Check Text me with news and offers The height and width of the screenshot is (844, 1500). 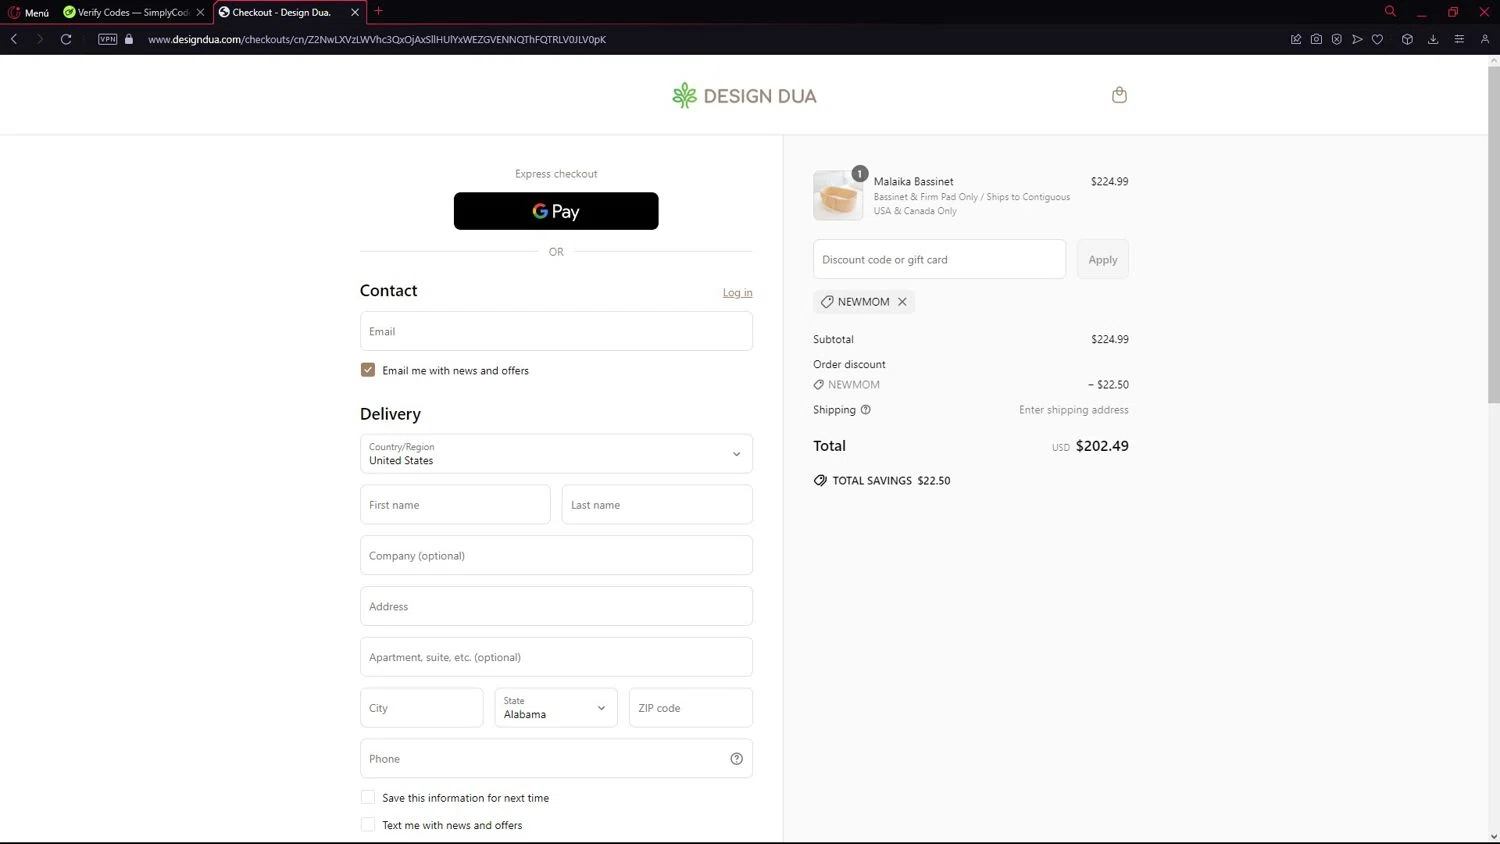point(368,825)
